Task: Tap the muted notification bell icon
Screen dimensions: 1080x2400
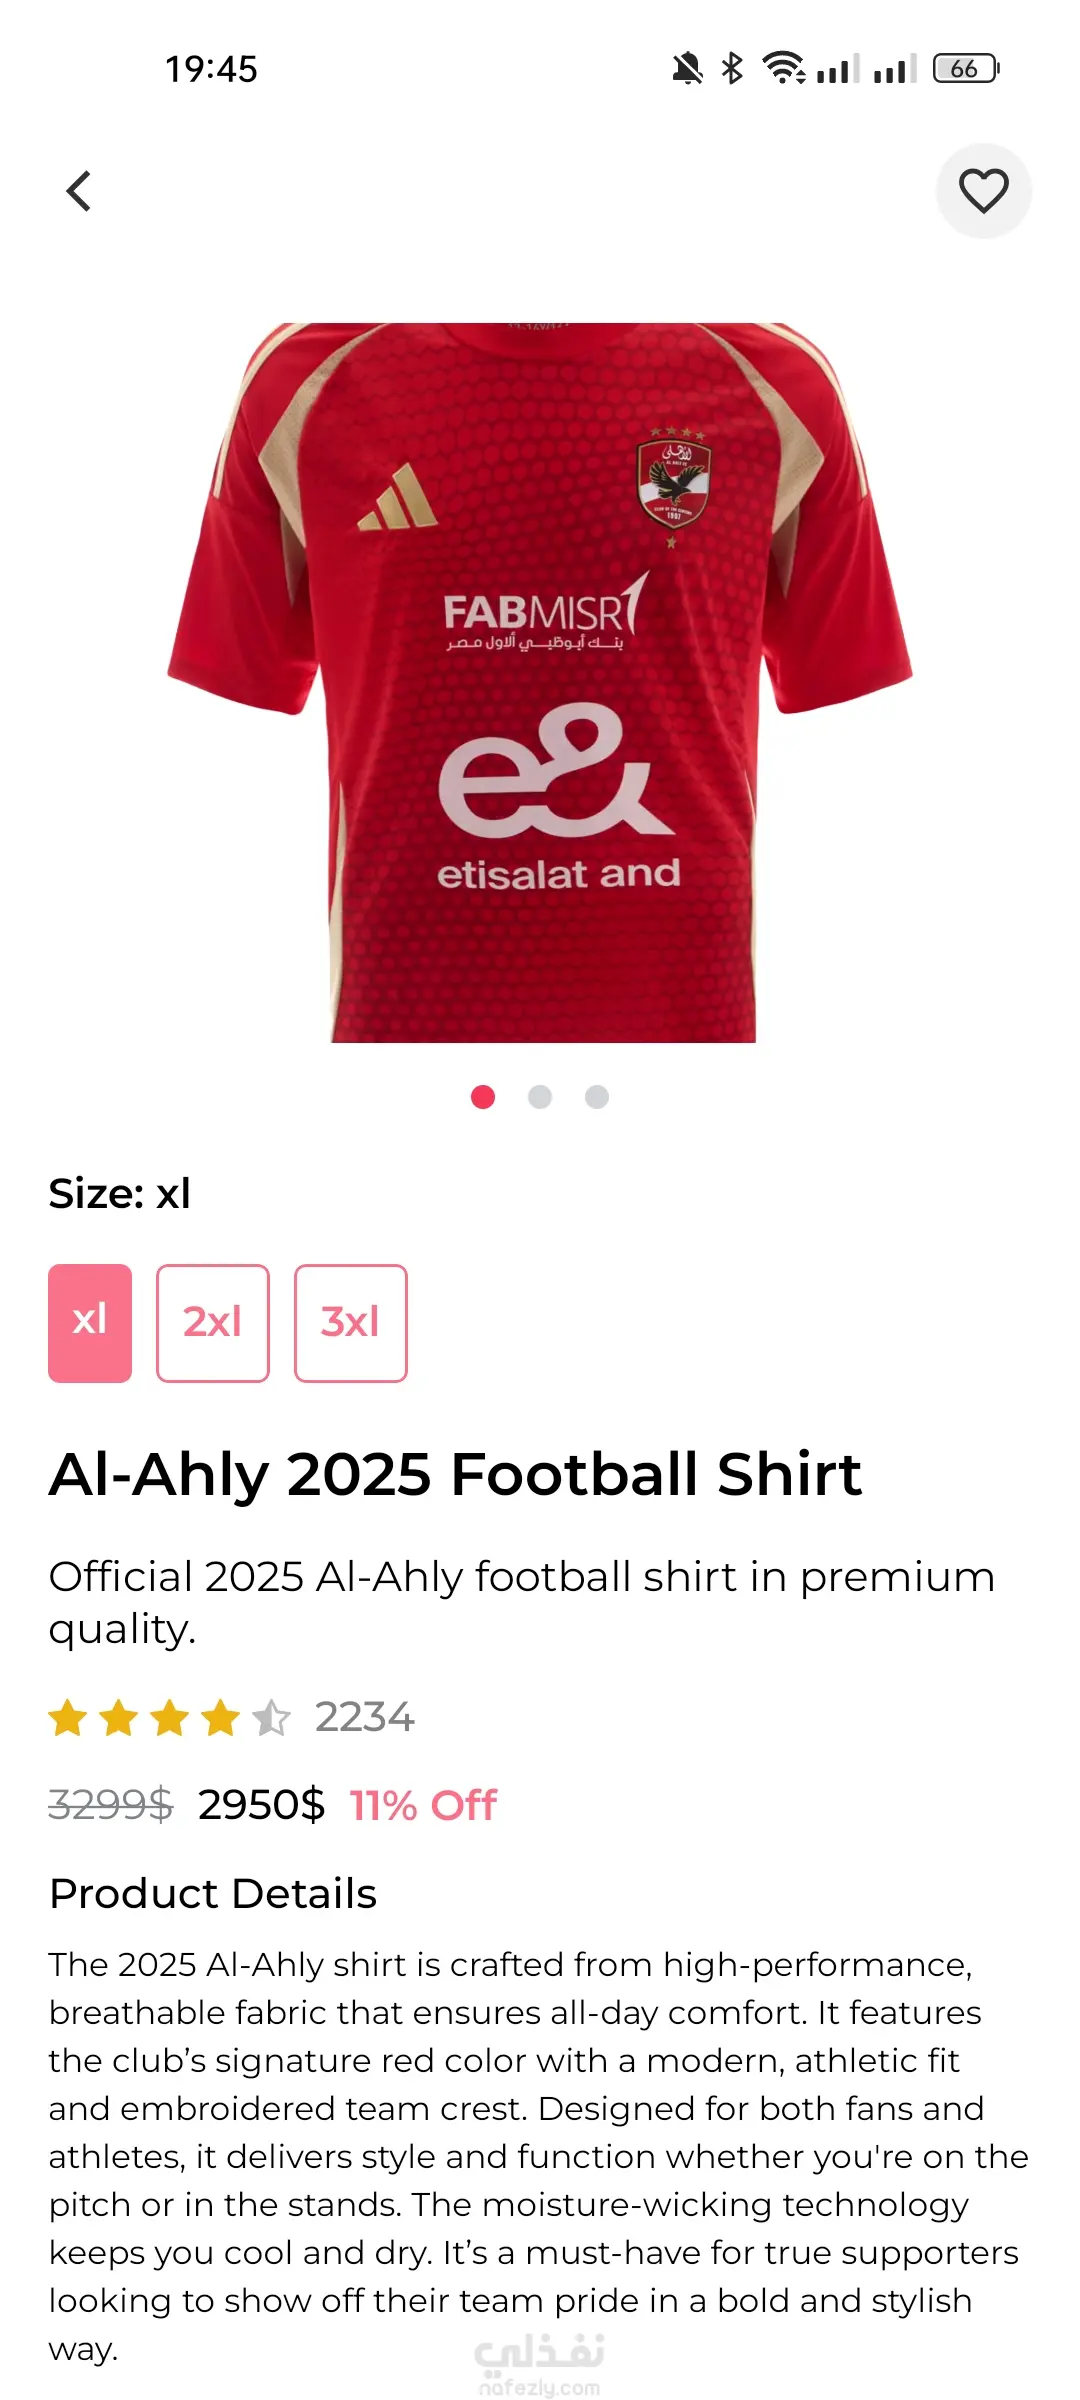Action: (687, 68)
